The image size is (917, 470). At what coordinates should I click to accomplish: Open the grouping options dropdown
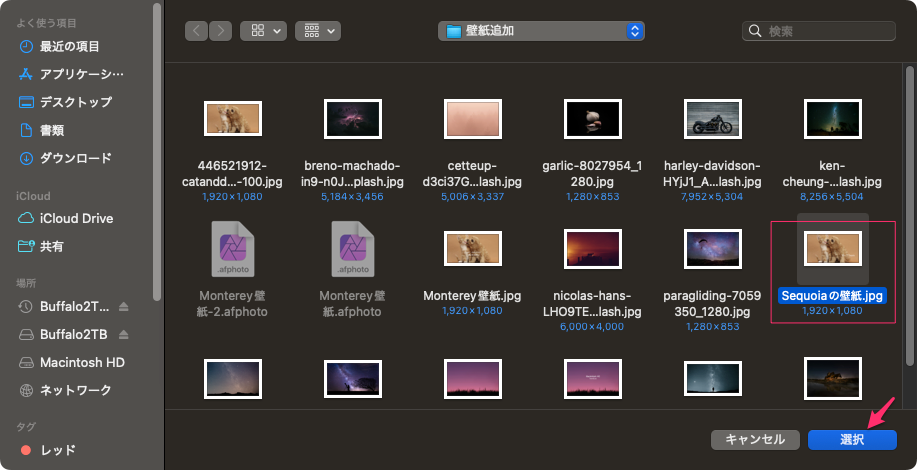[x=318, y=31]
